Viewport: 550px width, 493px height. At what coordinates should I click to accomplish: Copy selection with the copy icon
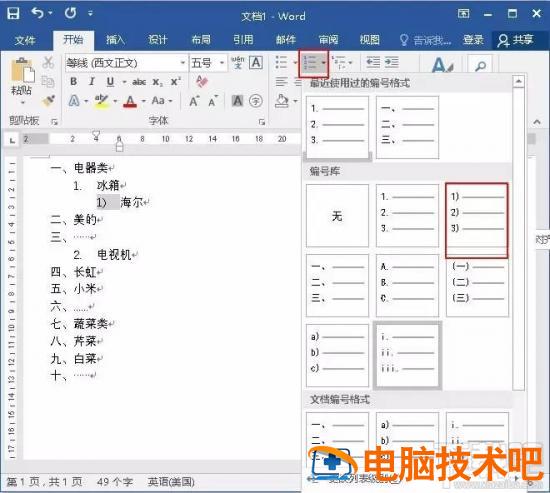(x=48, y=81)
